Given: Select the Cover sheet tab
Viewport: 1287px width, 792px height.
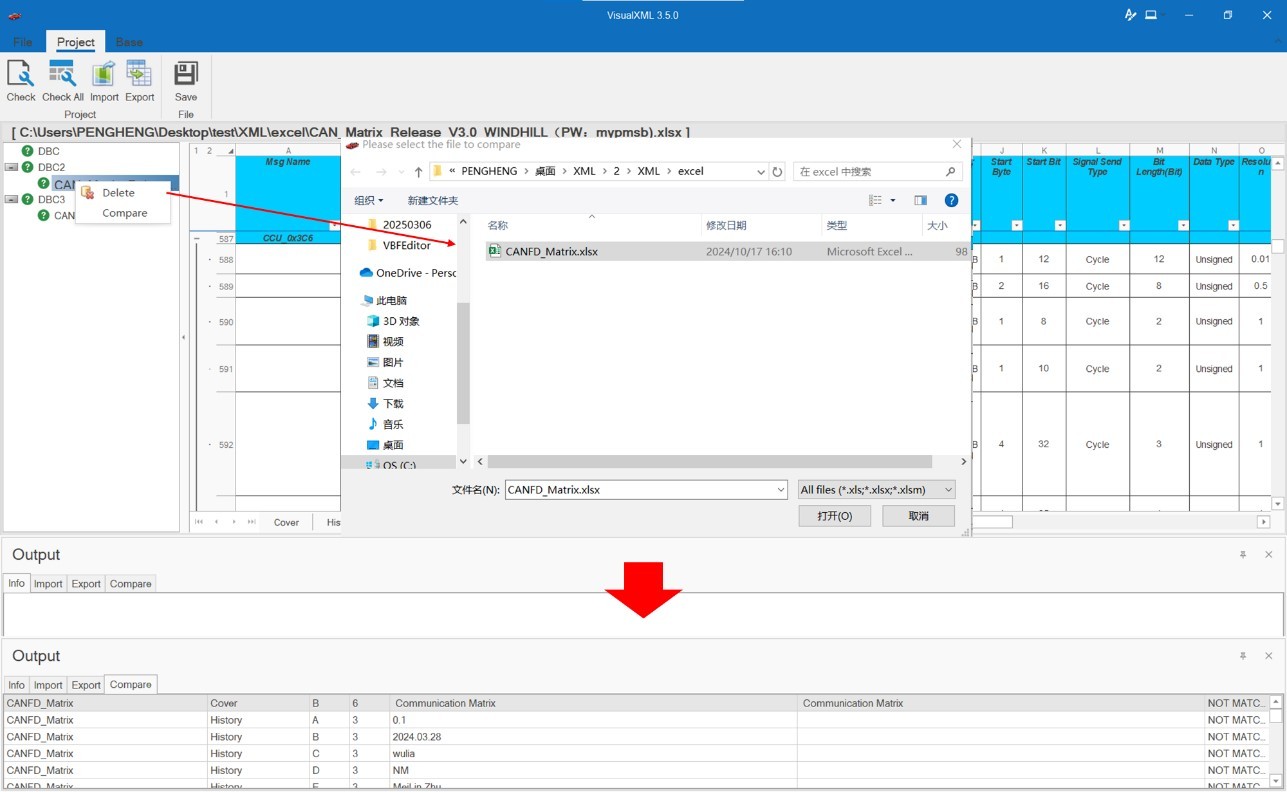Looking at the screenshot, I should click(x=286, y=522).
